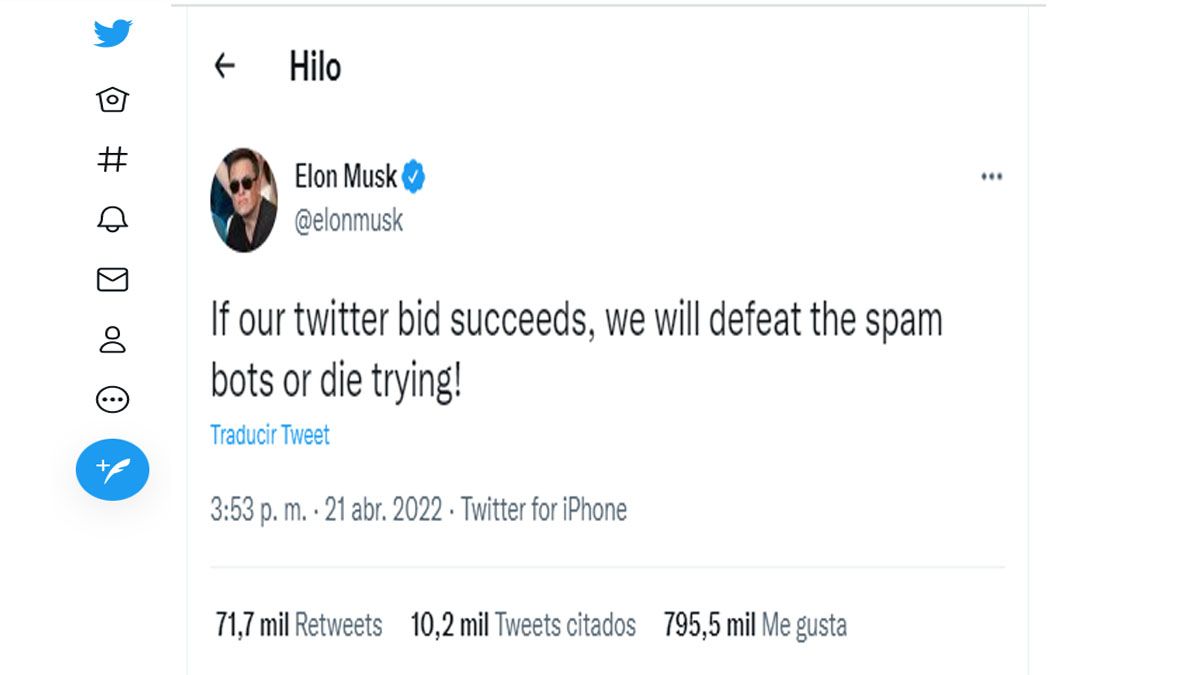Open the Explore hashtag icon
Viewport: 1200px width, 675px height.
[112, 159]
